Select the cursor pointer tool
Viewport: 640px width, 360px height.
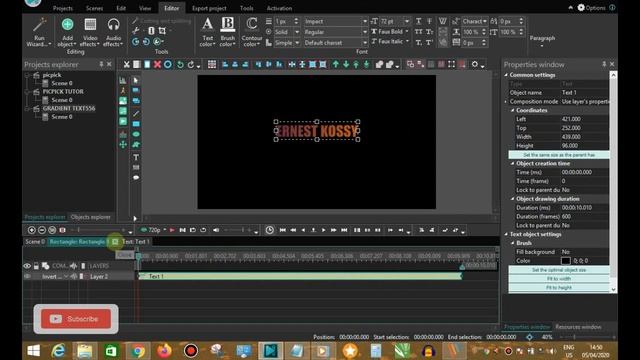[x=136, y=80]
